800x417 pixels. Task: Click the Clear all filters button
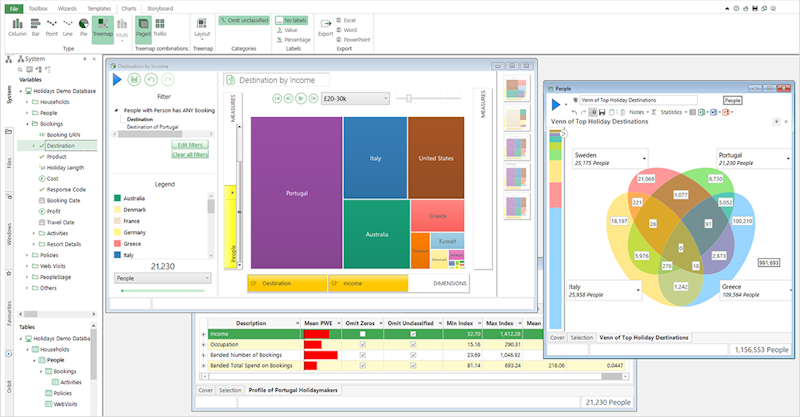click(x=190, y=155)
